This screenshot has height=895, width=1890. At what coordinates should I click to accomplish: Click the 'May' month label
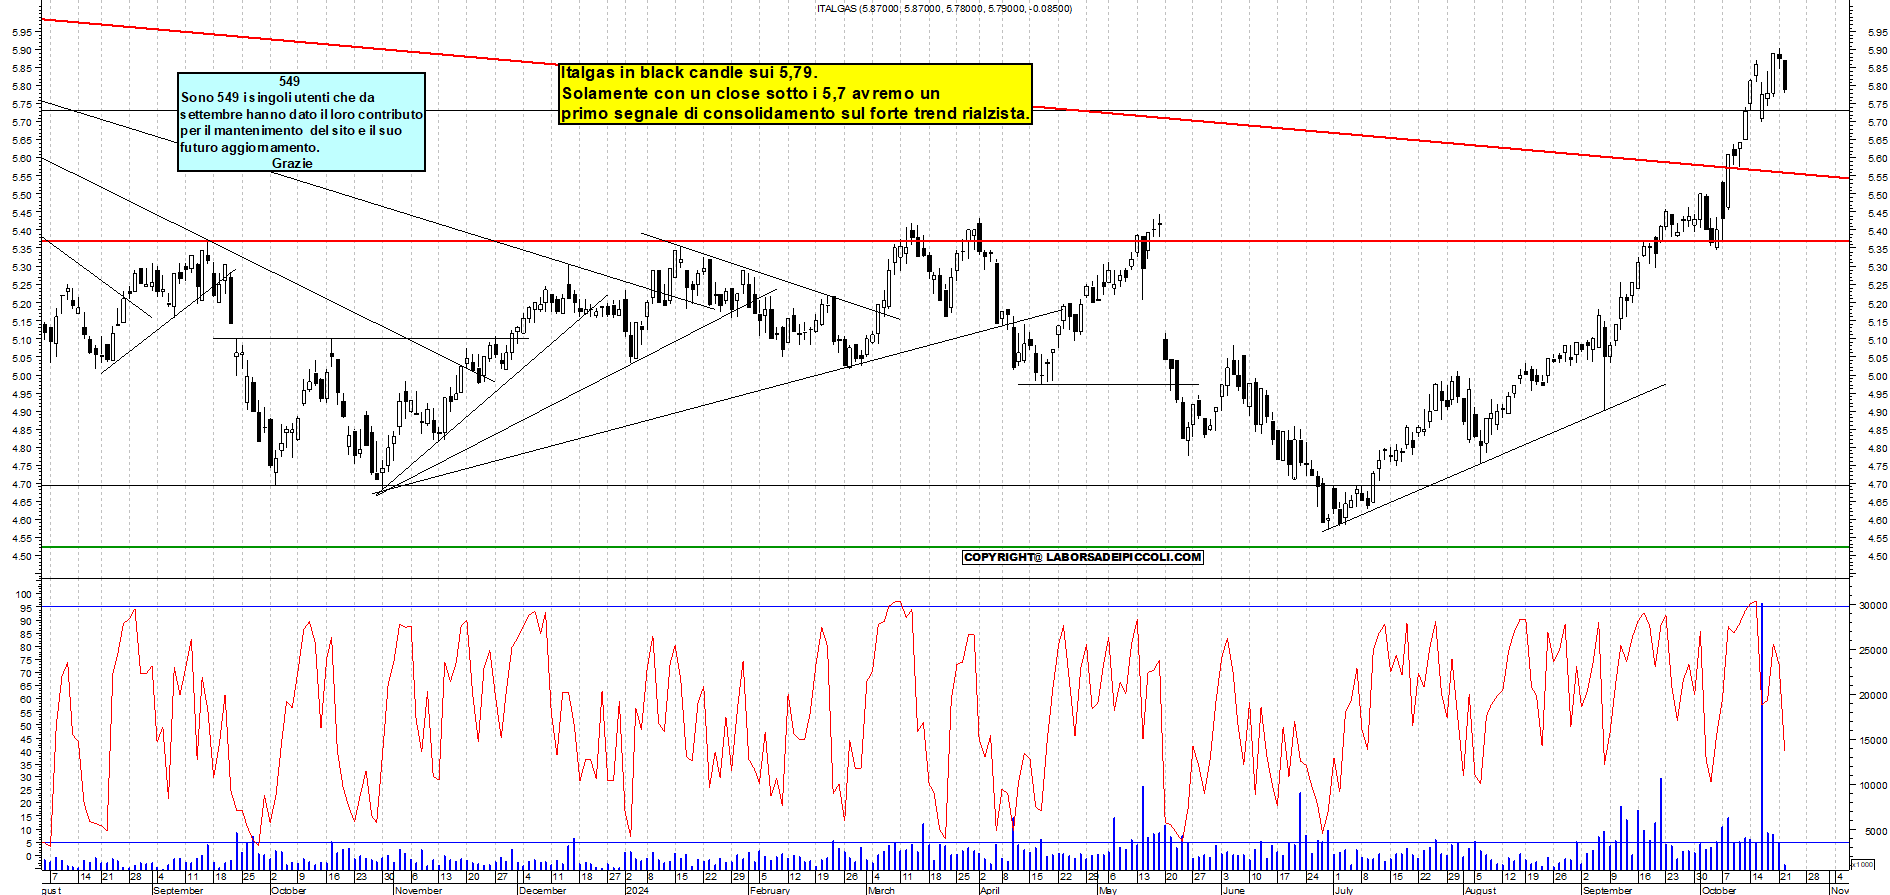click(1108, 890)
